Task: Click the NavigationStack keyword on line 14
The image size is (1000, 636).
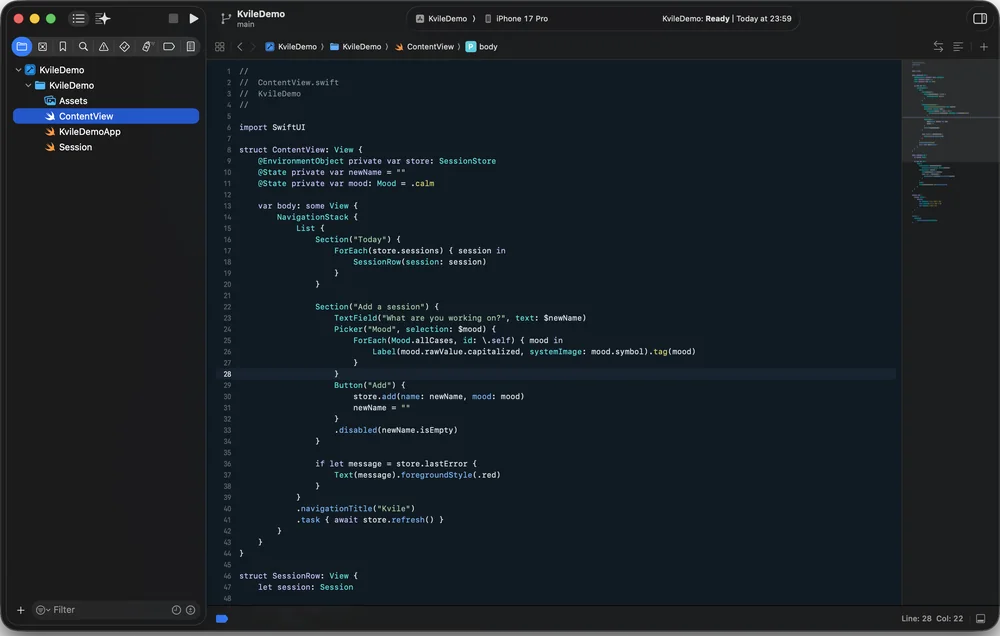Action: click(x=312, y=217)
